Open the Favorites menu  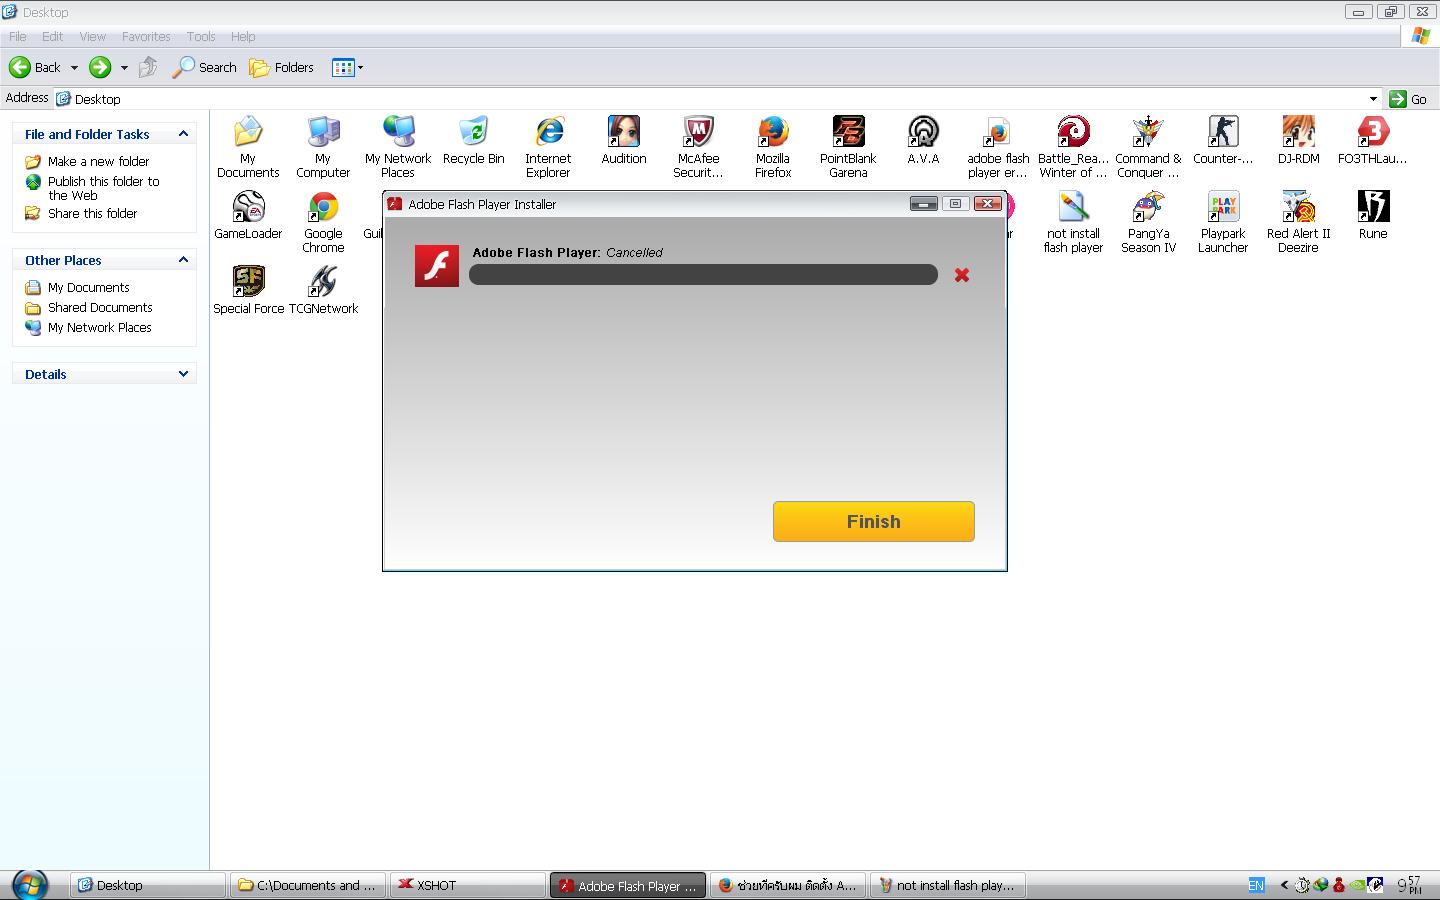pyautogui.click(x=146, y=36)
